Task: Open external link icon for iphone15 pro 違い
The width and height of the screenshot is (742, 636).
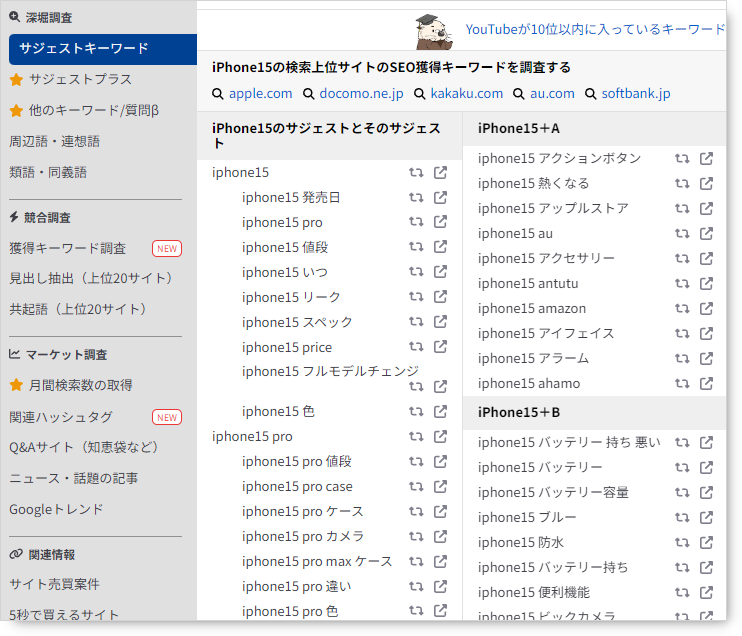Action: coord(440,586)
